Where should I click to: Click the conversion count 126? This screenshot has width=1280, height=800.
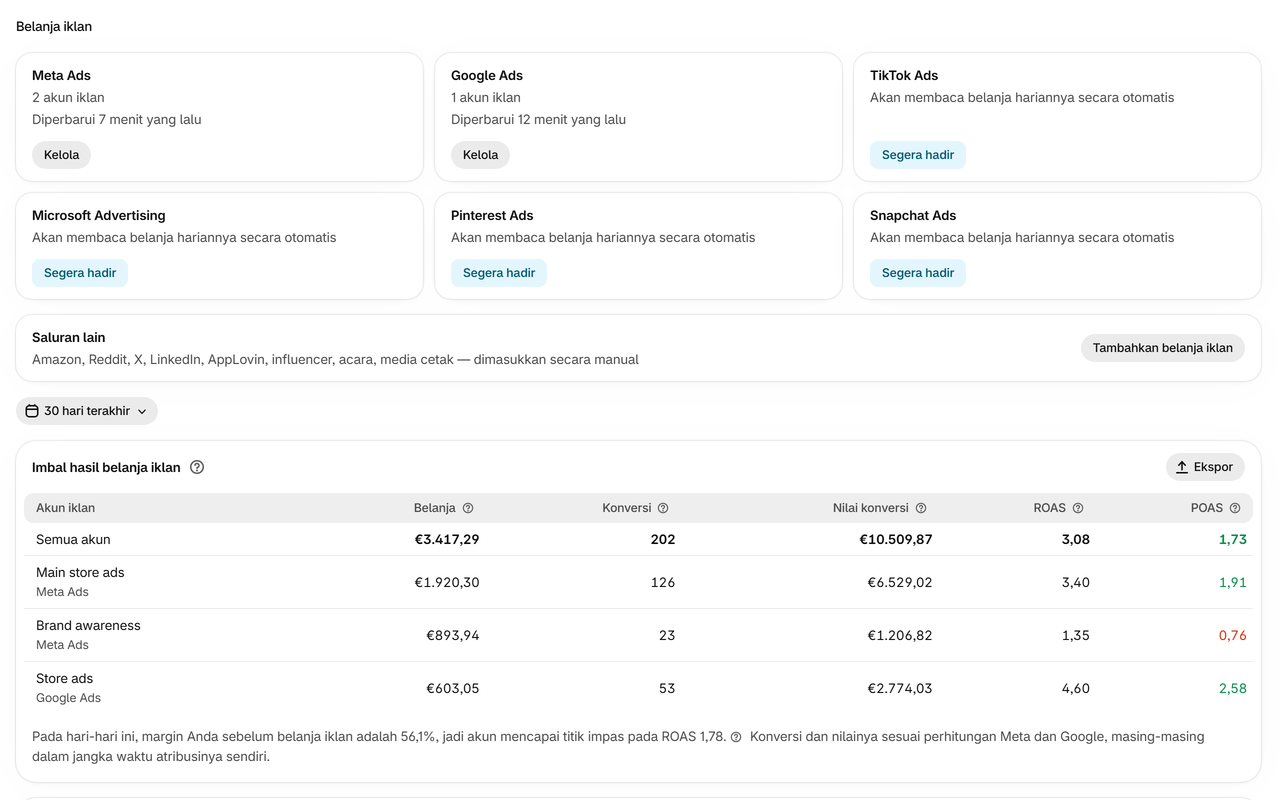pyautogui.click(x=663, y=582)
